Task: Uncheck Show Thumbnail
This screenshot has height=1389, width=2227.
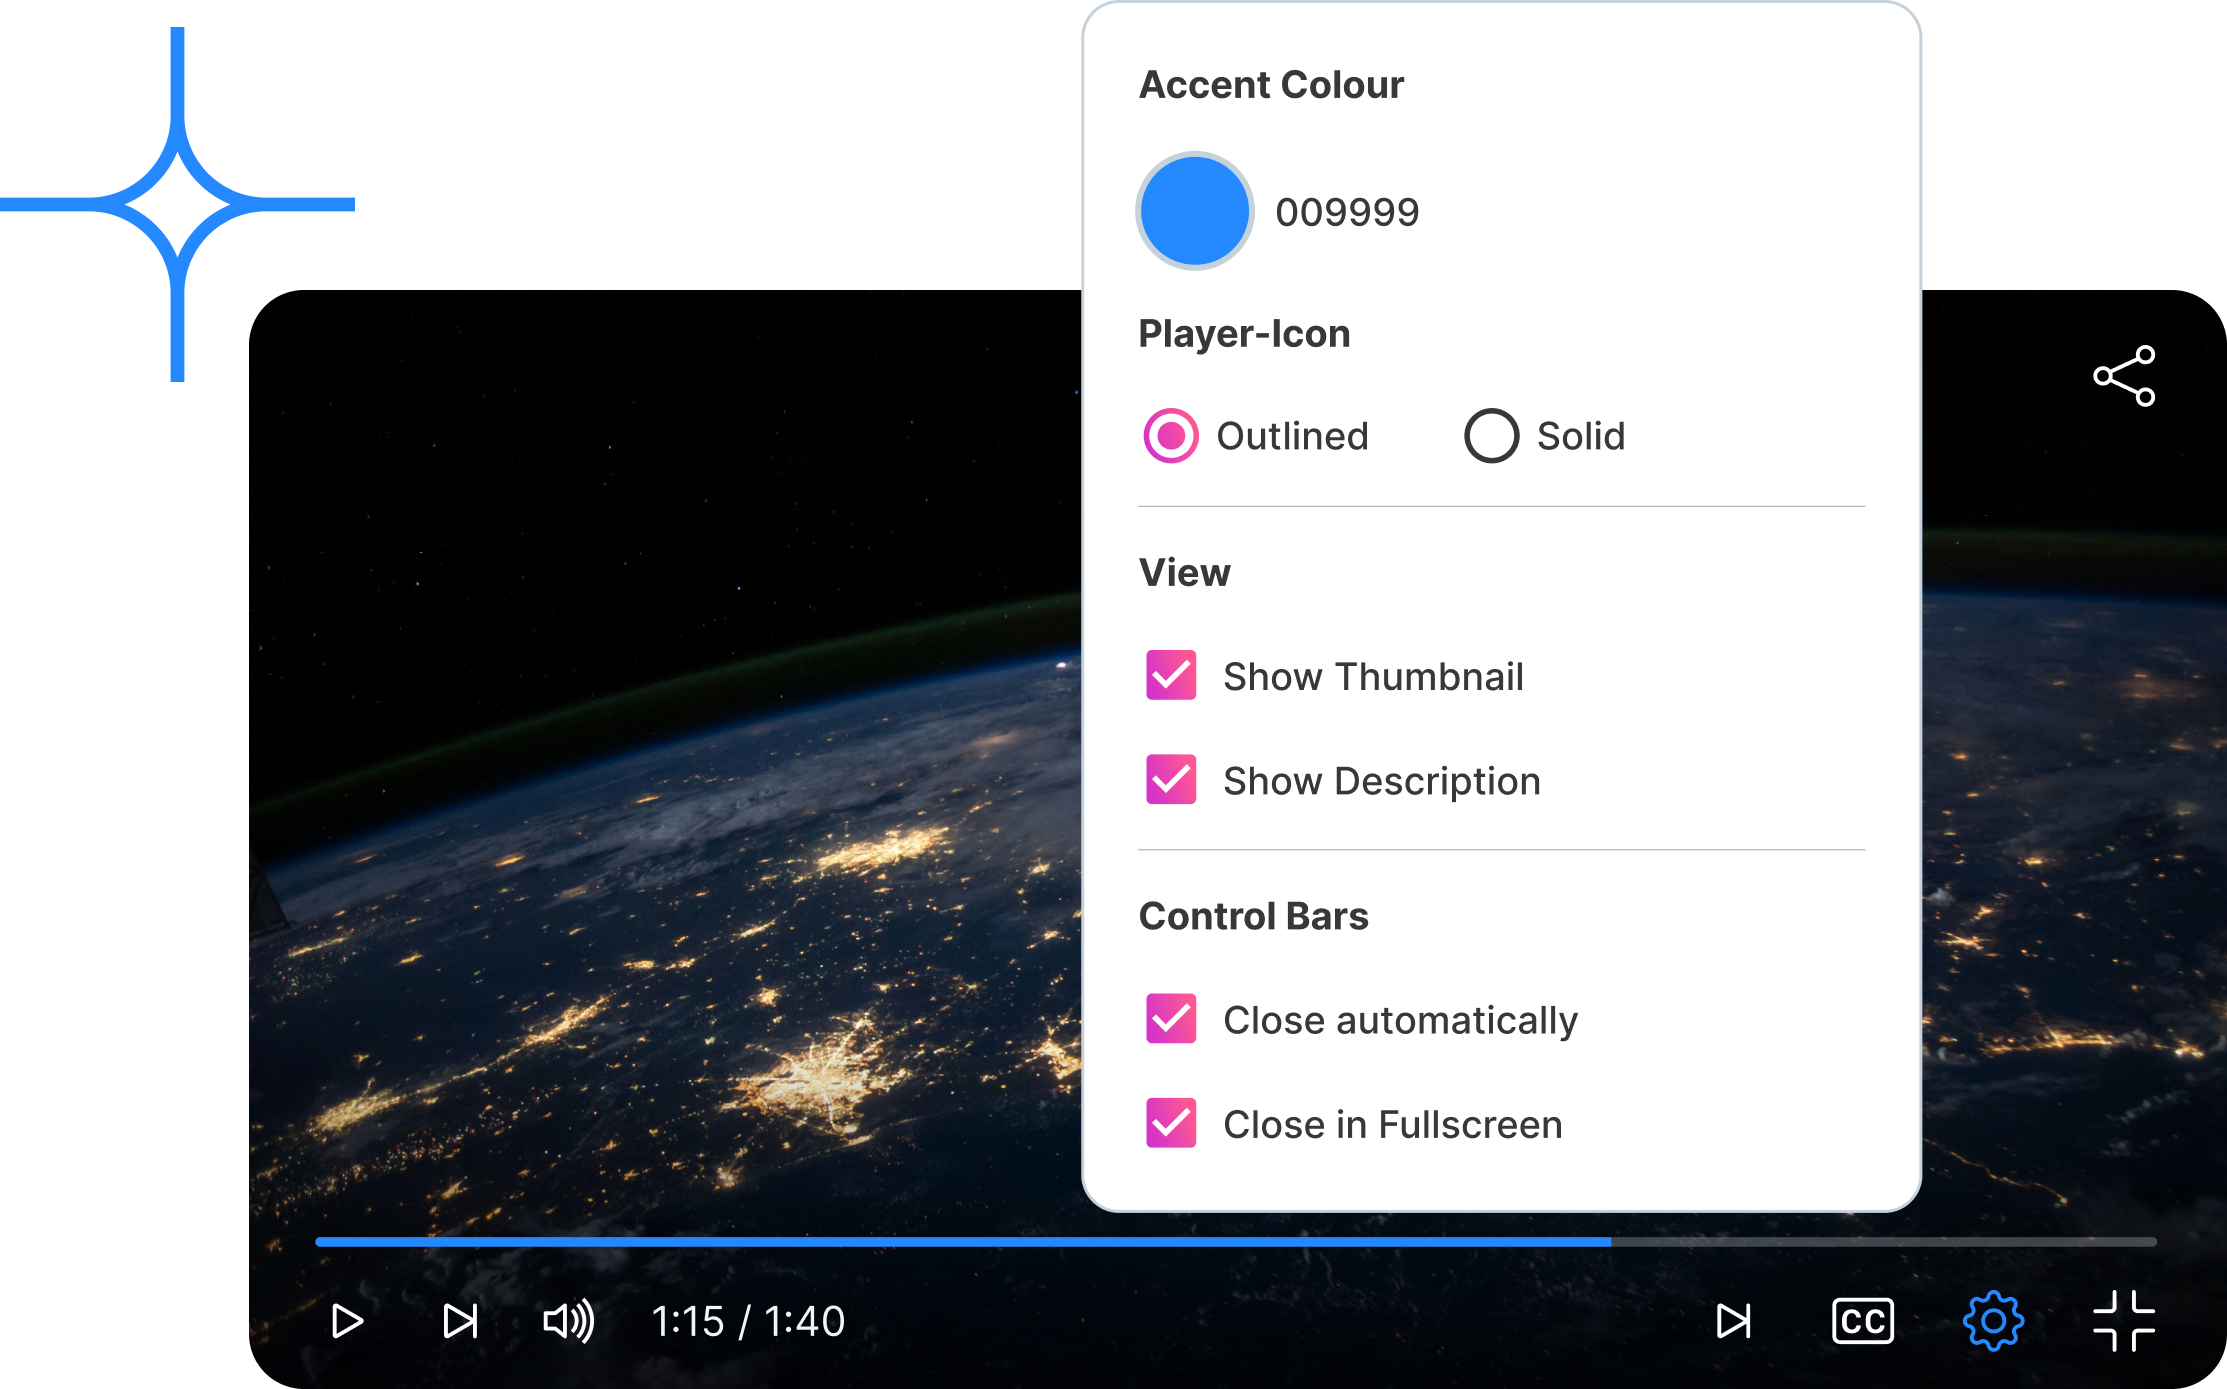Action: click(1171, 676)
